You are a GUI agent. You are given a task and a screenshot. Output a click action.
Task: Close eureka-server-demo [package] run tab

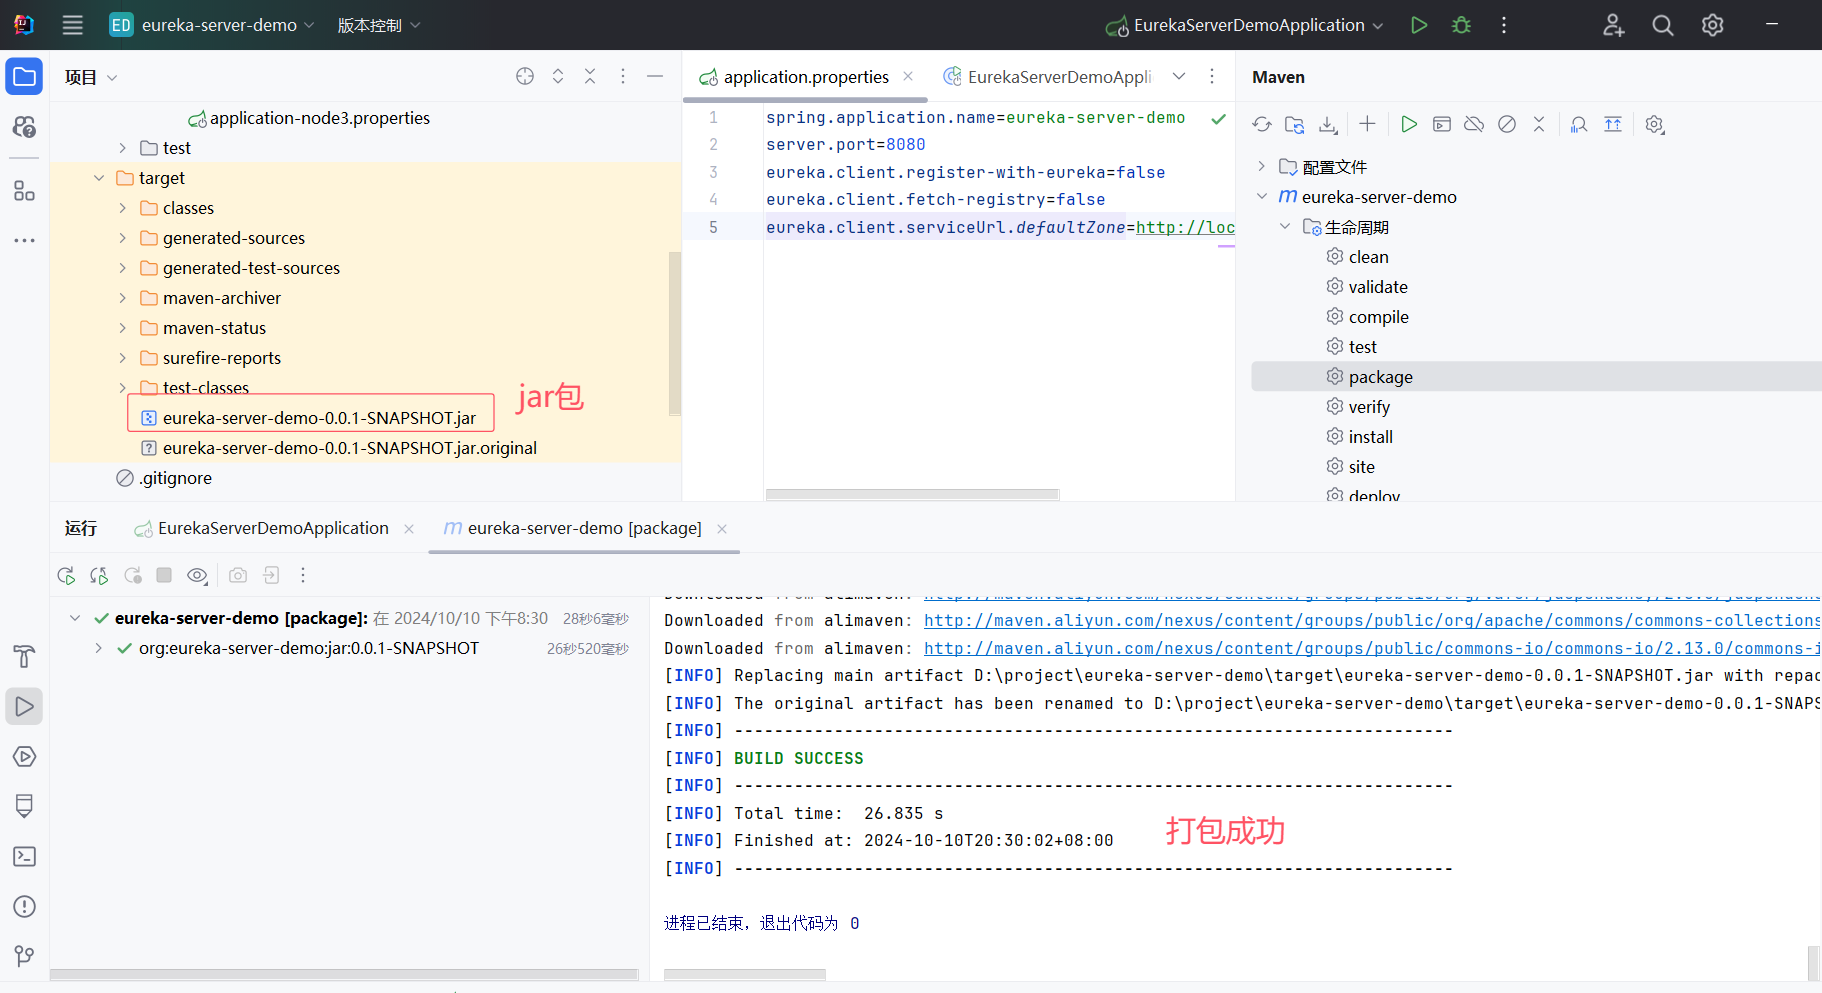click(x=722, y=528)
